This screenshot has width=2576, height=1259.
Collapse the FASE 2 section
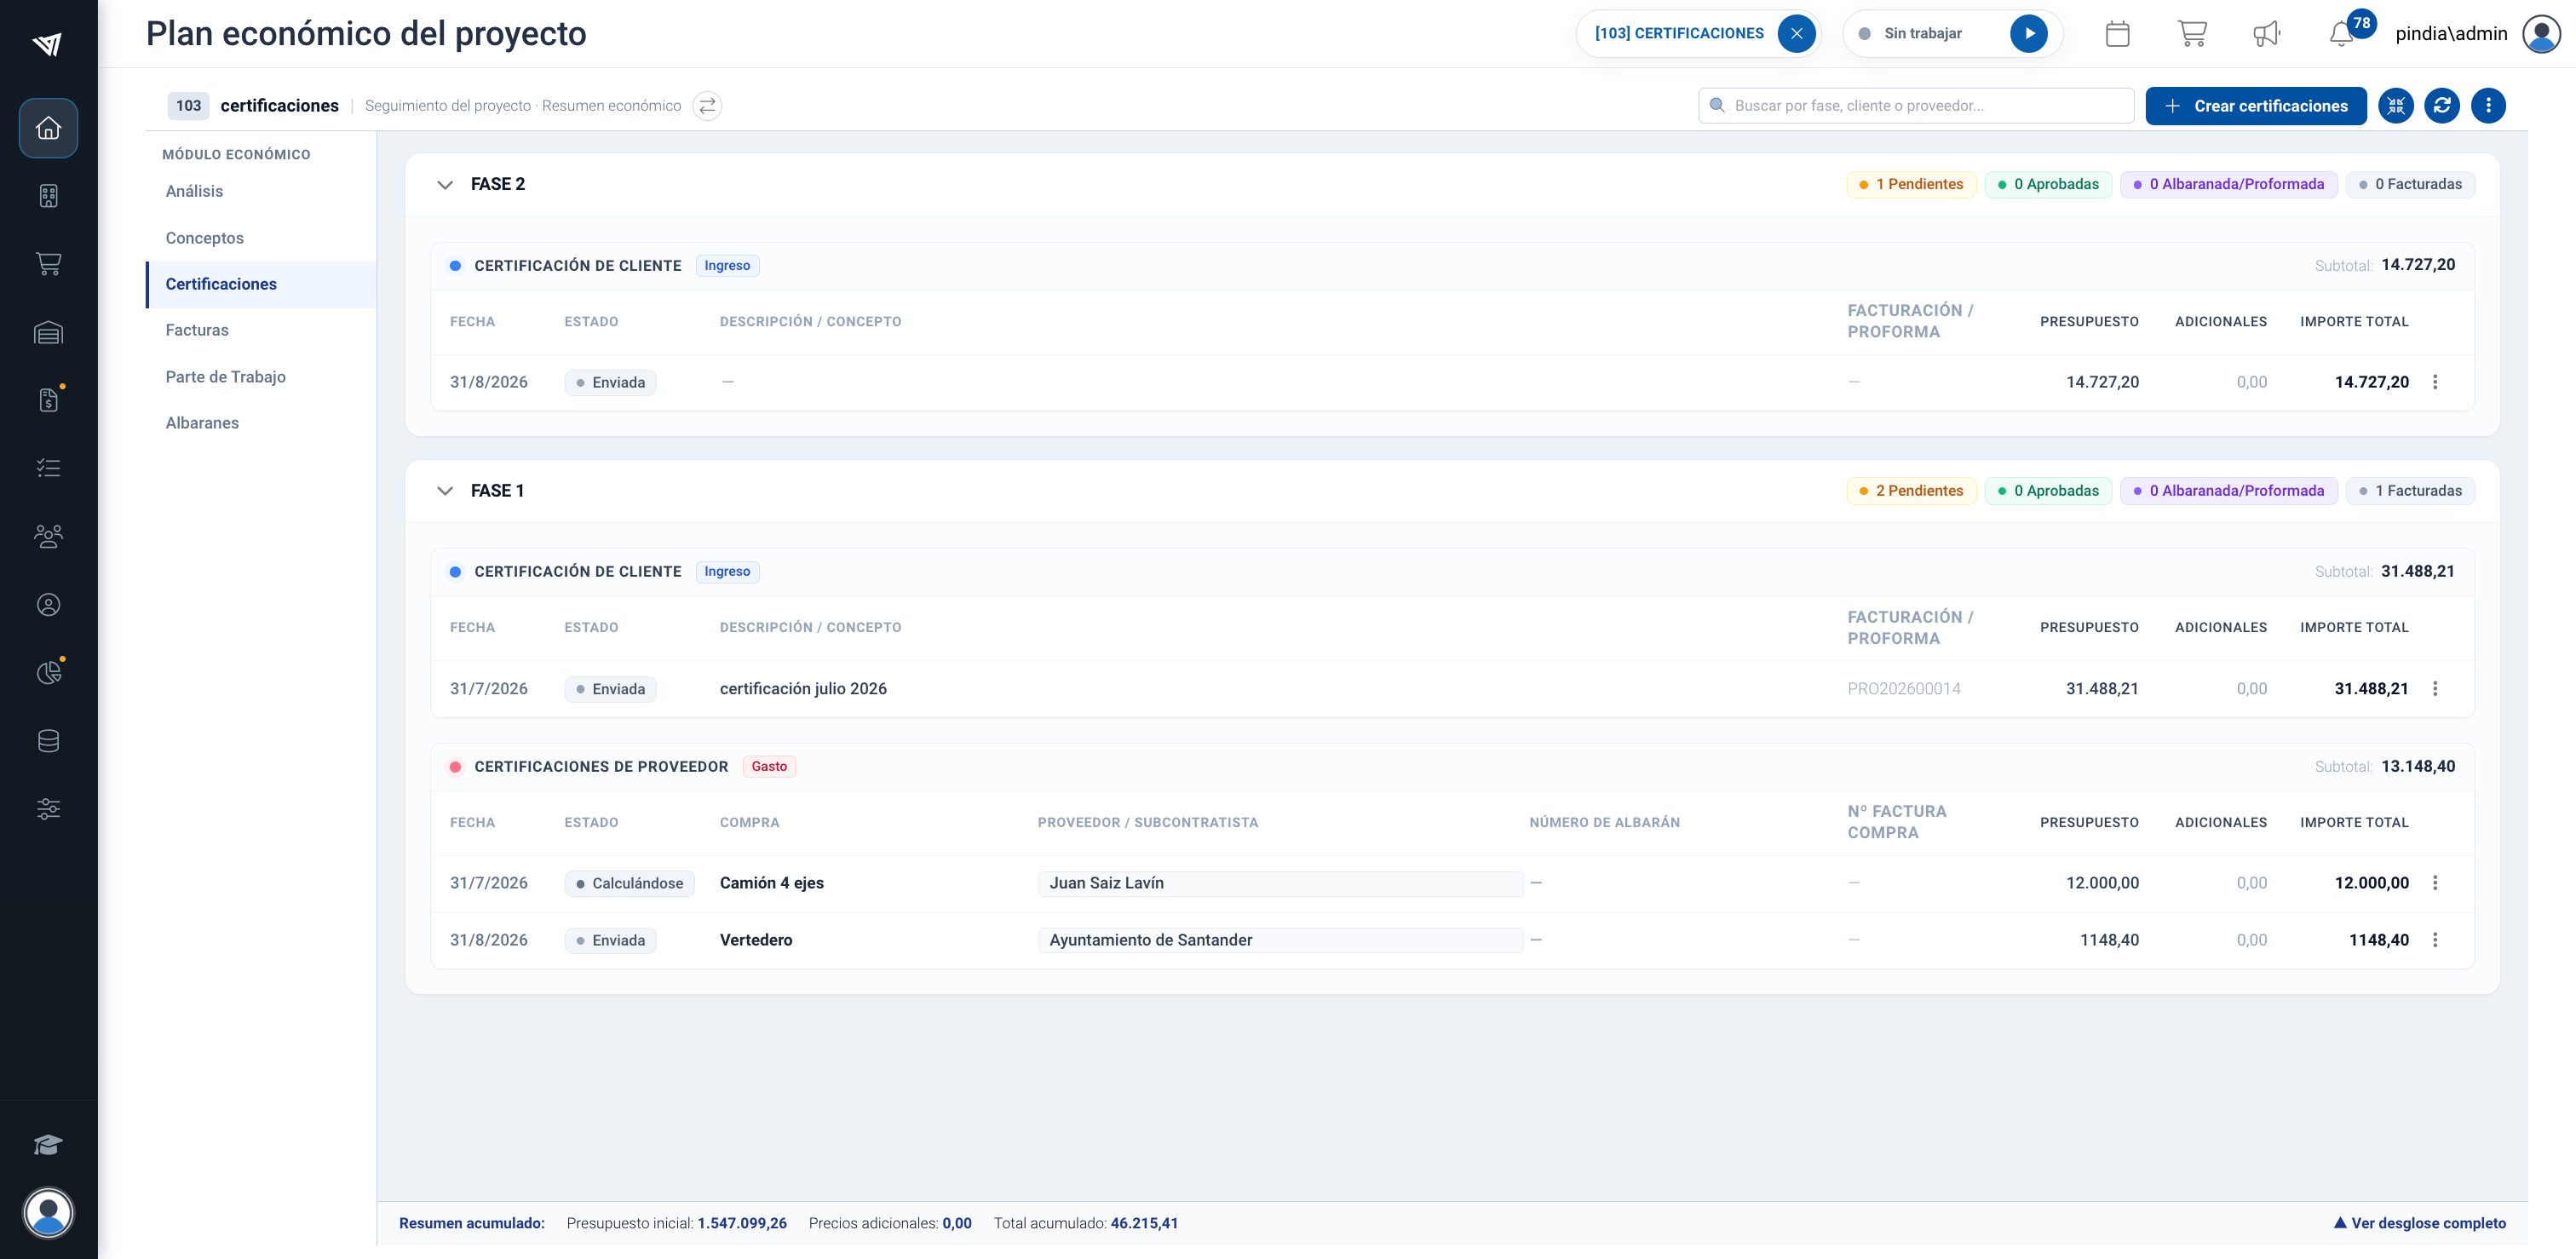tap(445, 185)
